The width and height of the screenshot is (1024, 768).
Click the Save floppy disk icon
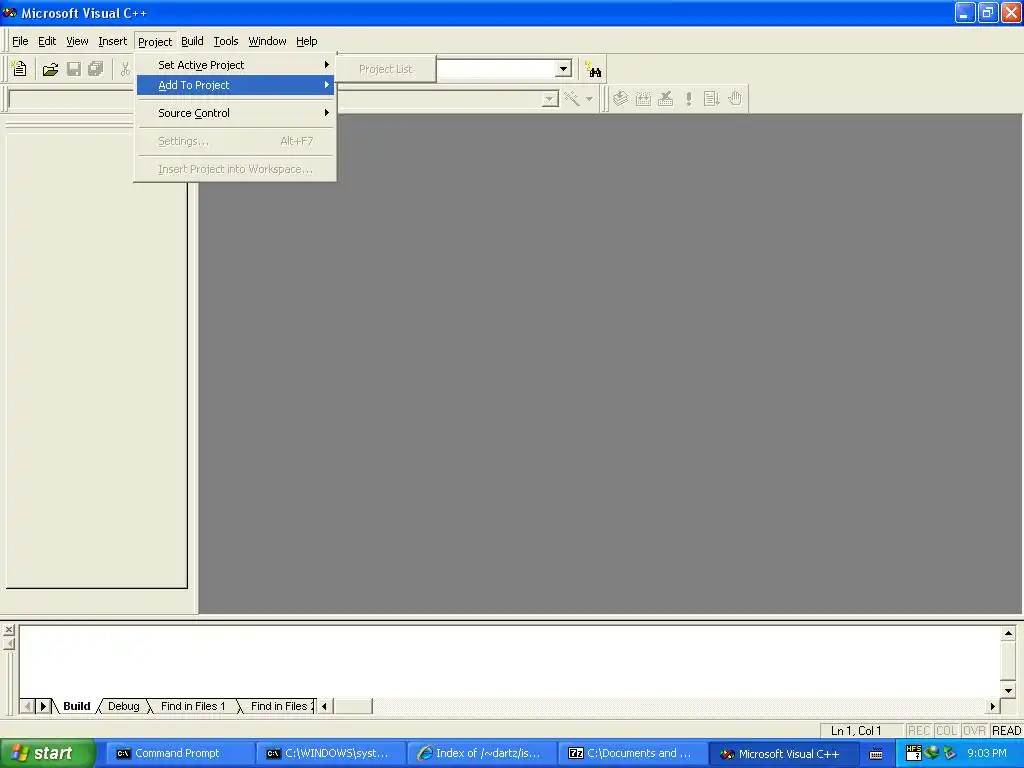(x=74, y=69)
